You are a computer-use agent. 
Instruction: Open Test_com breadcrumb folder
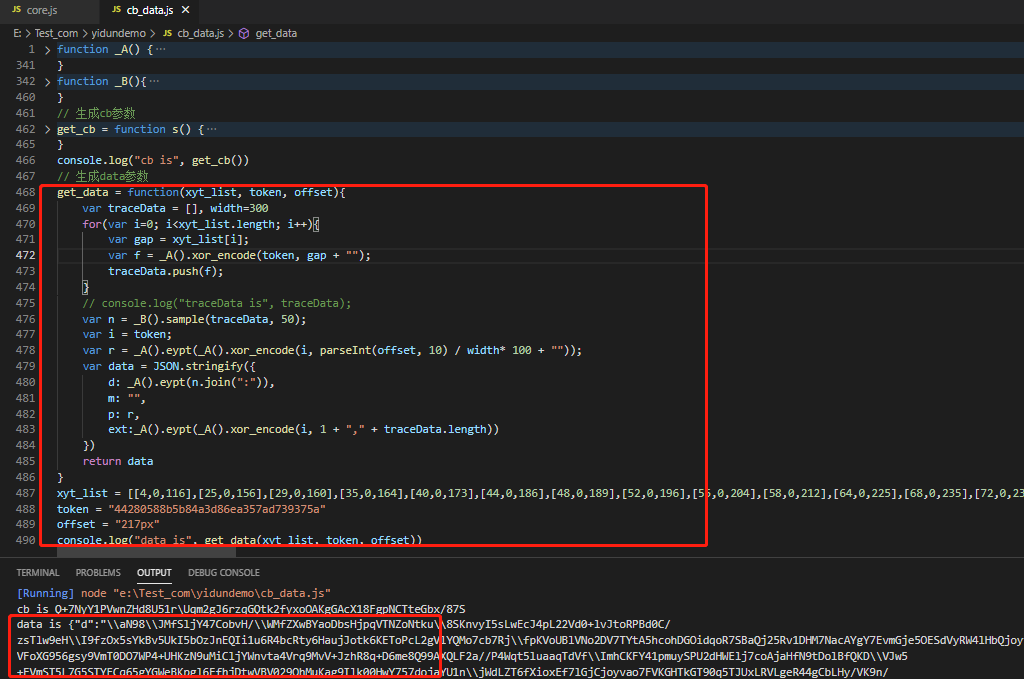coord(56,33)
